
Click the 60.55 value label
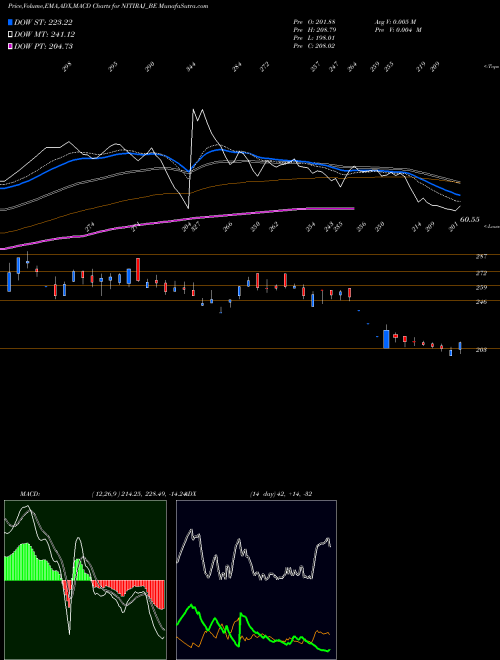coord(469,219)
